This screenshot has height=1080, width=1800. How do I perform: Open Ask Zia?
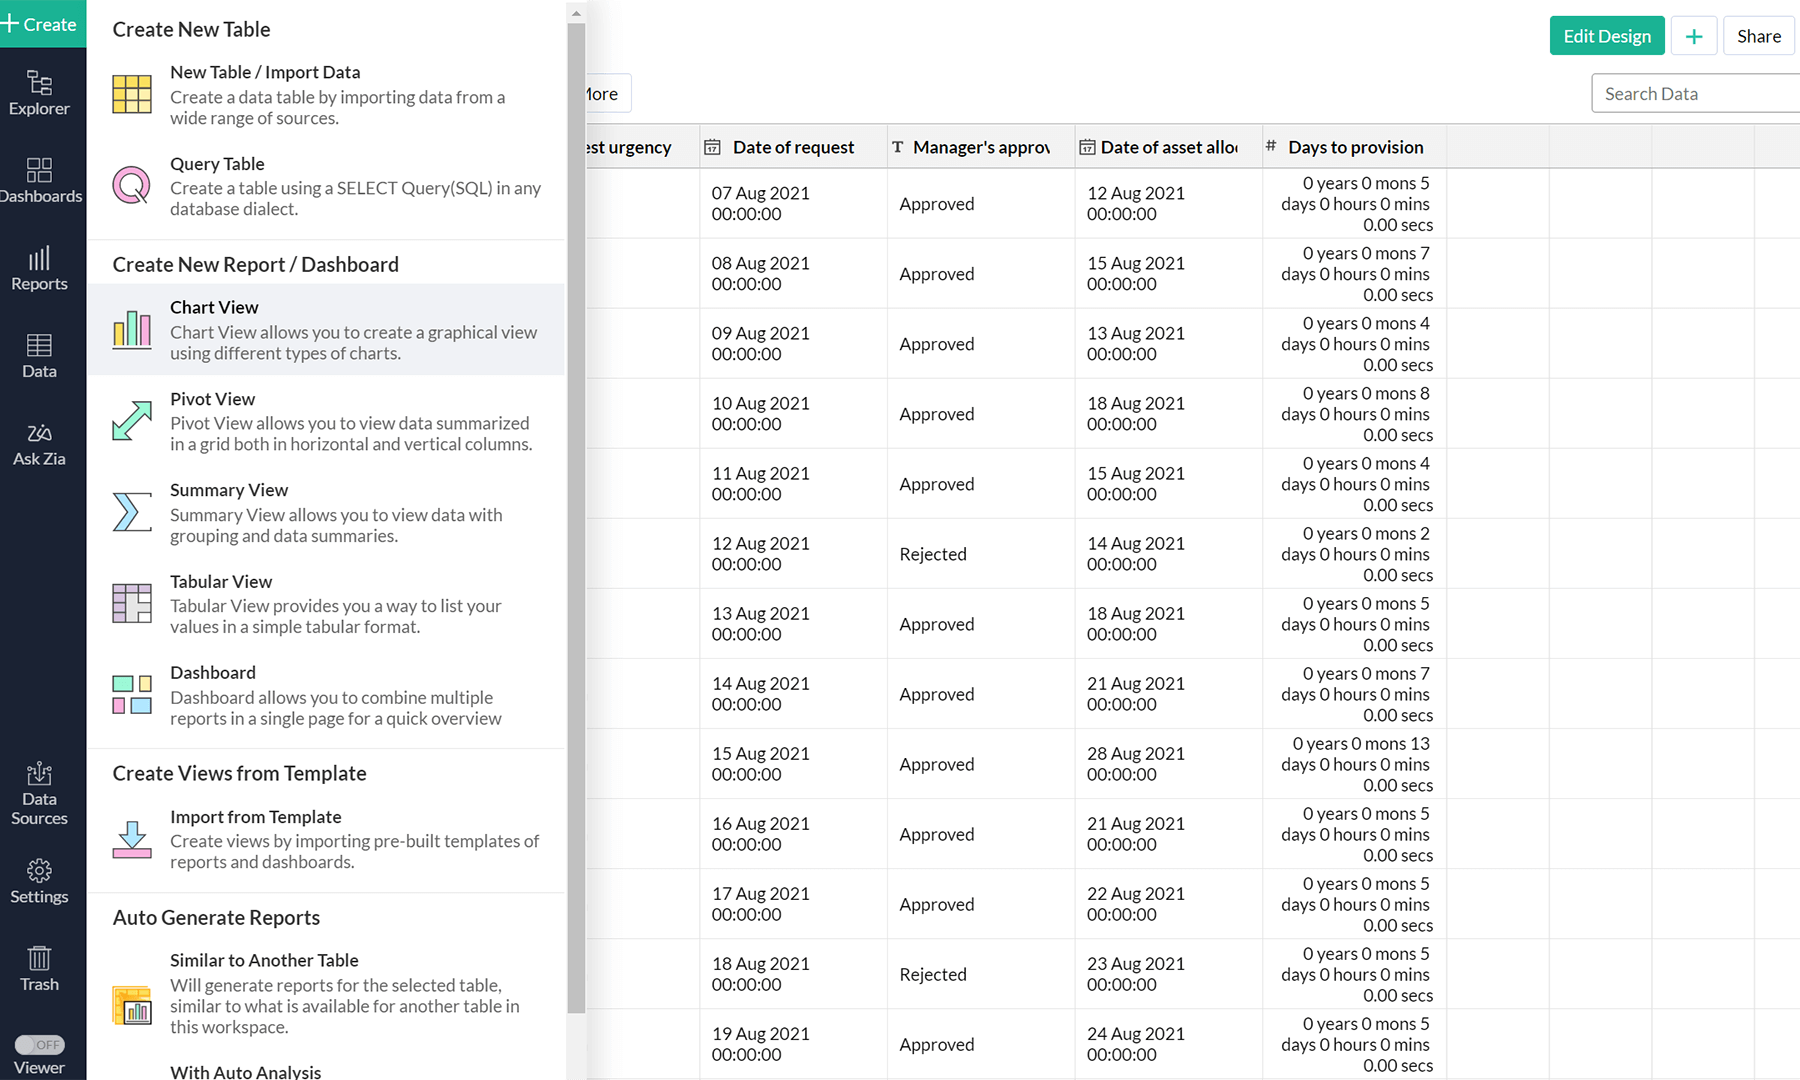[40, 443]
